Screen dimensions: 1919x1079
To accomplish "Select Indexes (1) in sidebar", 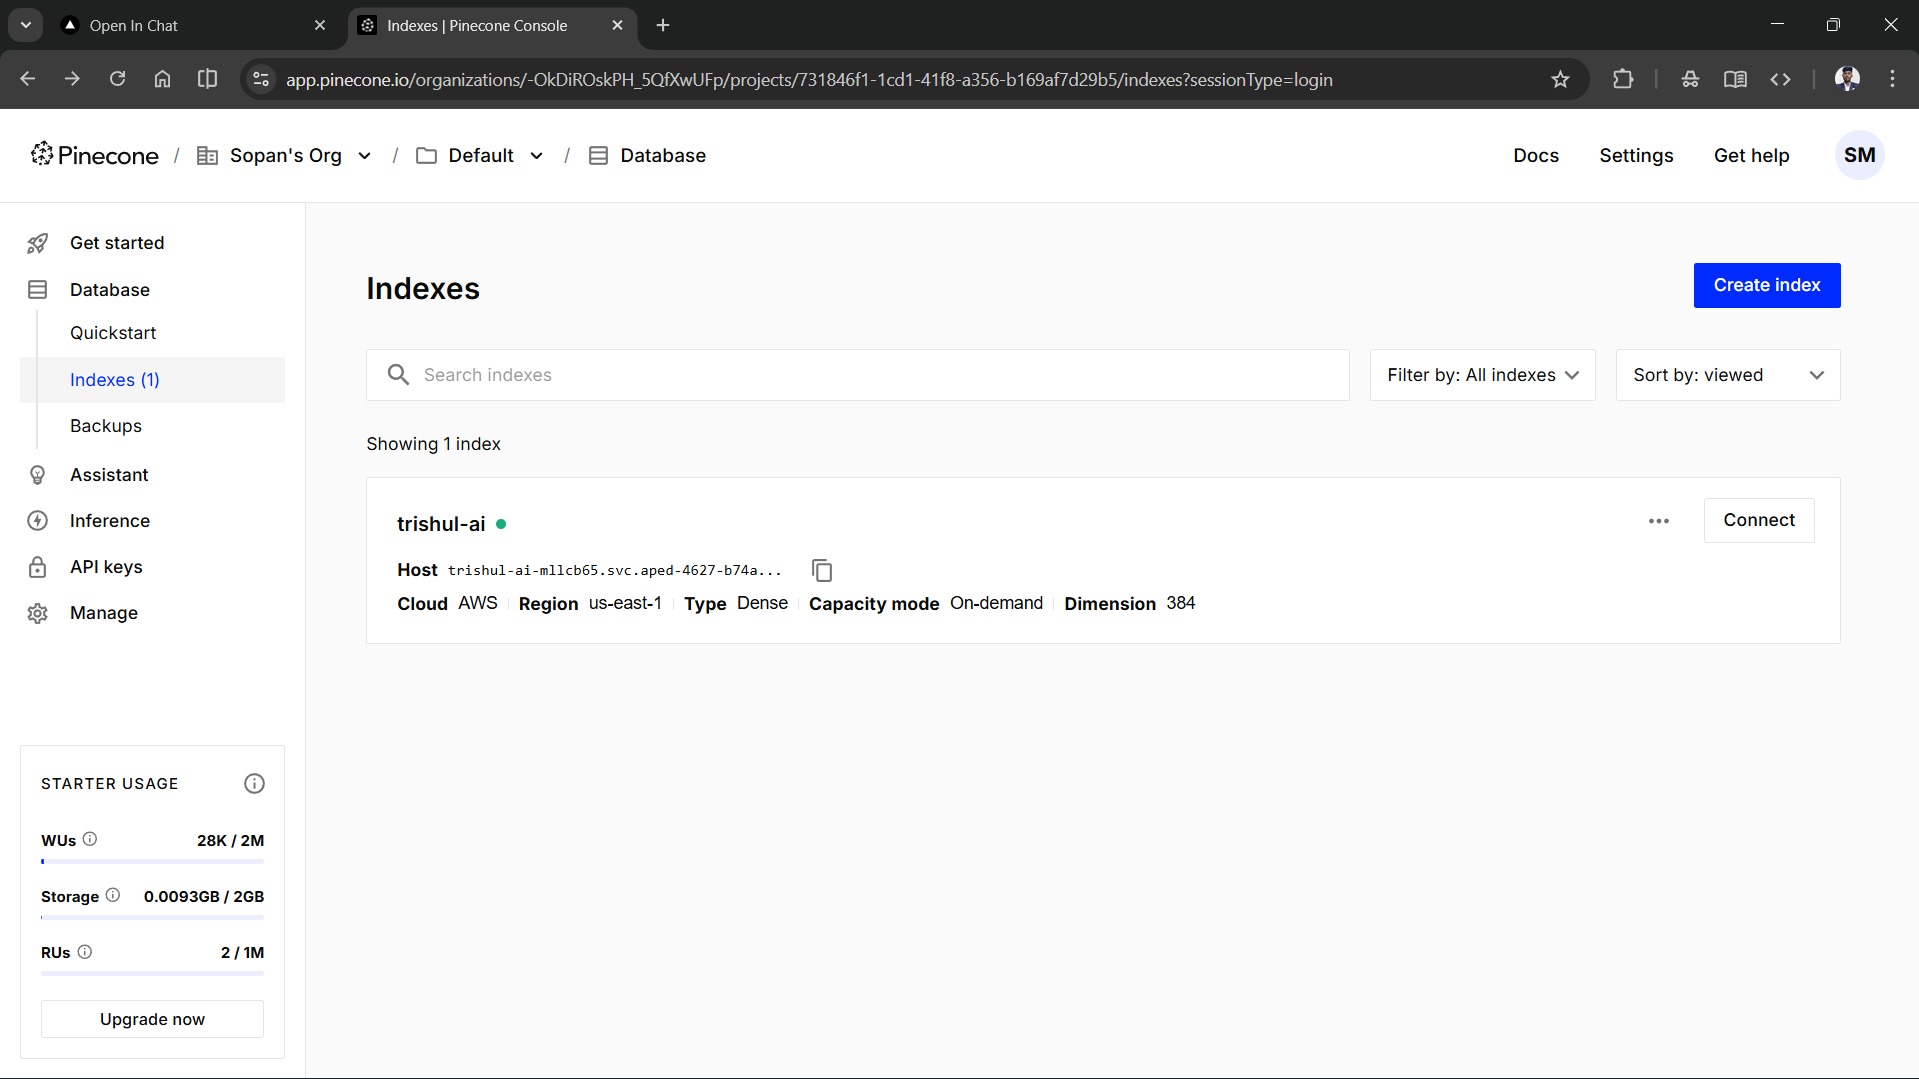I will pyautogui.click(x=152, y=380).
